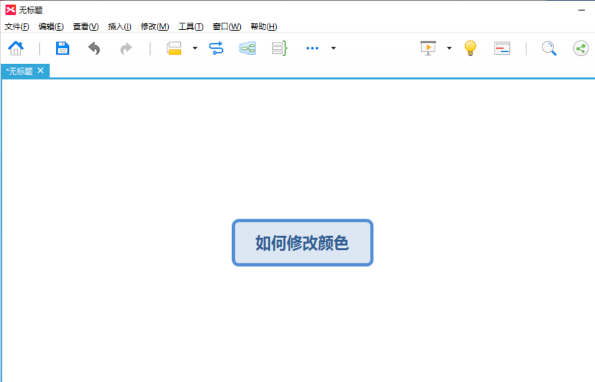Viewport: 595px width, 382px height.
Task: Go to the Home start page icon
Action: 16,48
